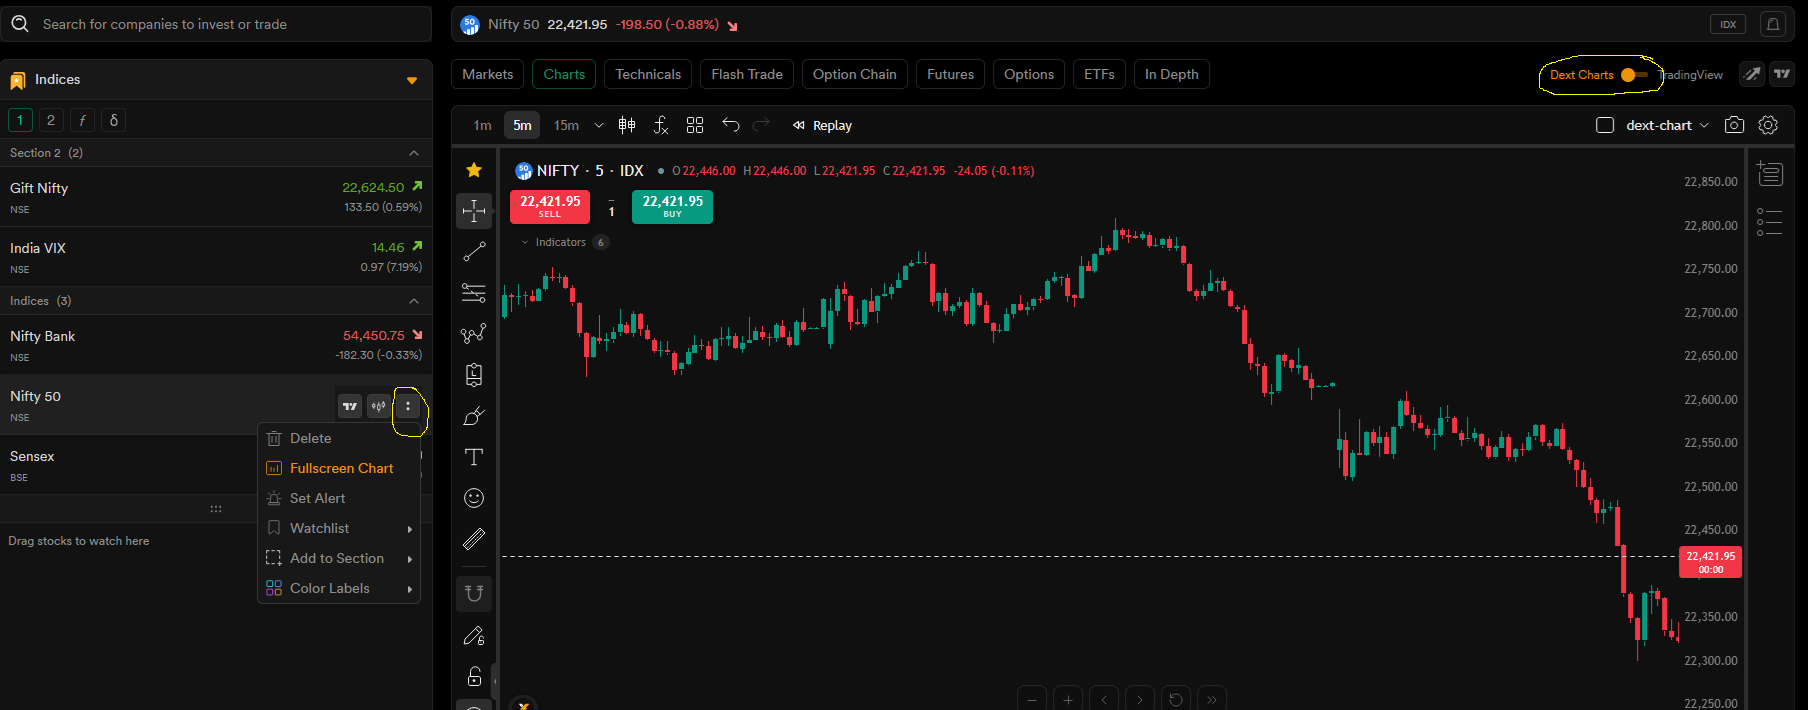The image size is (1808, 710).
Task: Focus the company search field
Action: pos(217,24)
